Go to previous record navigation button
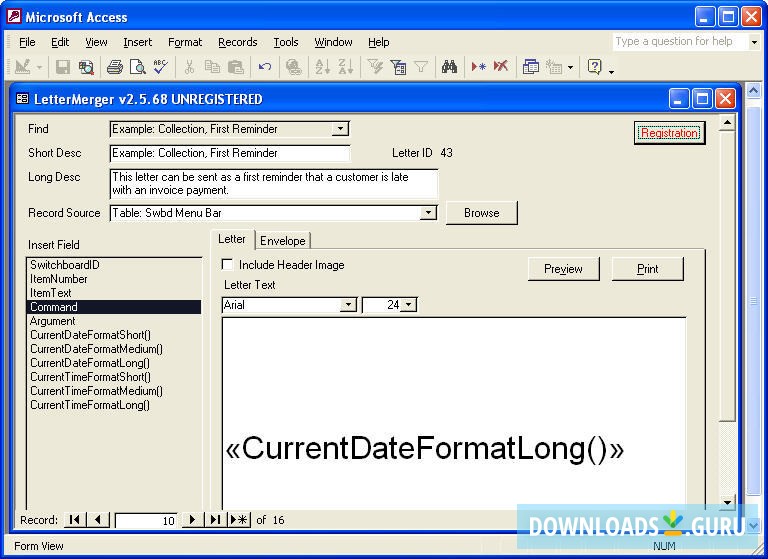Viewport: 768px width, 559px height. coord(98,519)
